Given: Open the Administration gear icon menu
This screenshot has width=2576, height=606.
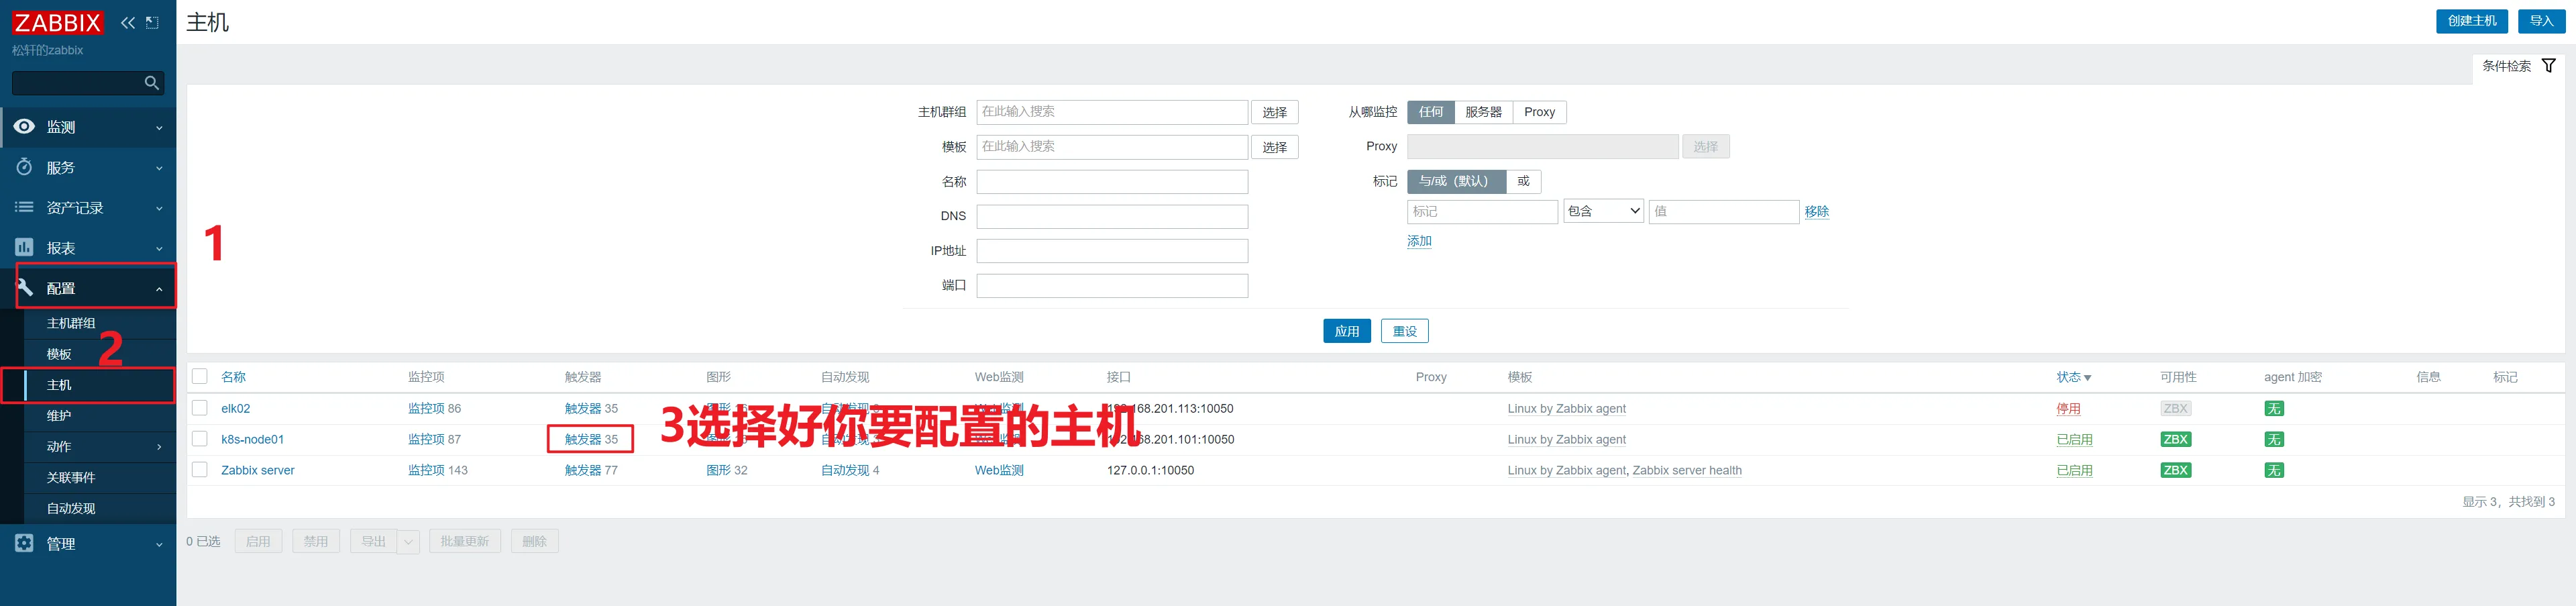Looking at the screenshot, I should tap(25, 543).
